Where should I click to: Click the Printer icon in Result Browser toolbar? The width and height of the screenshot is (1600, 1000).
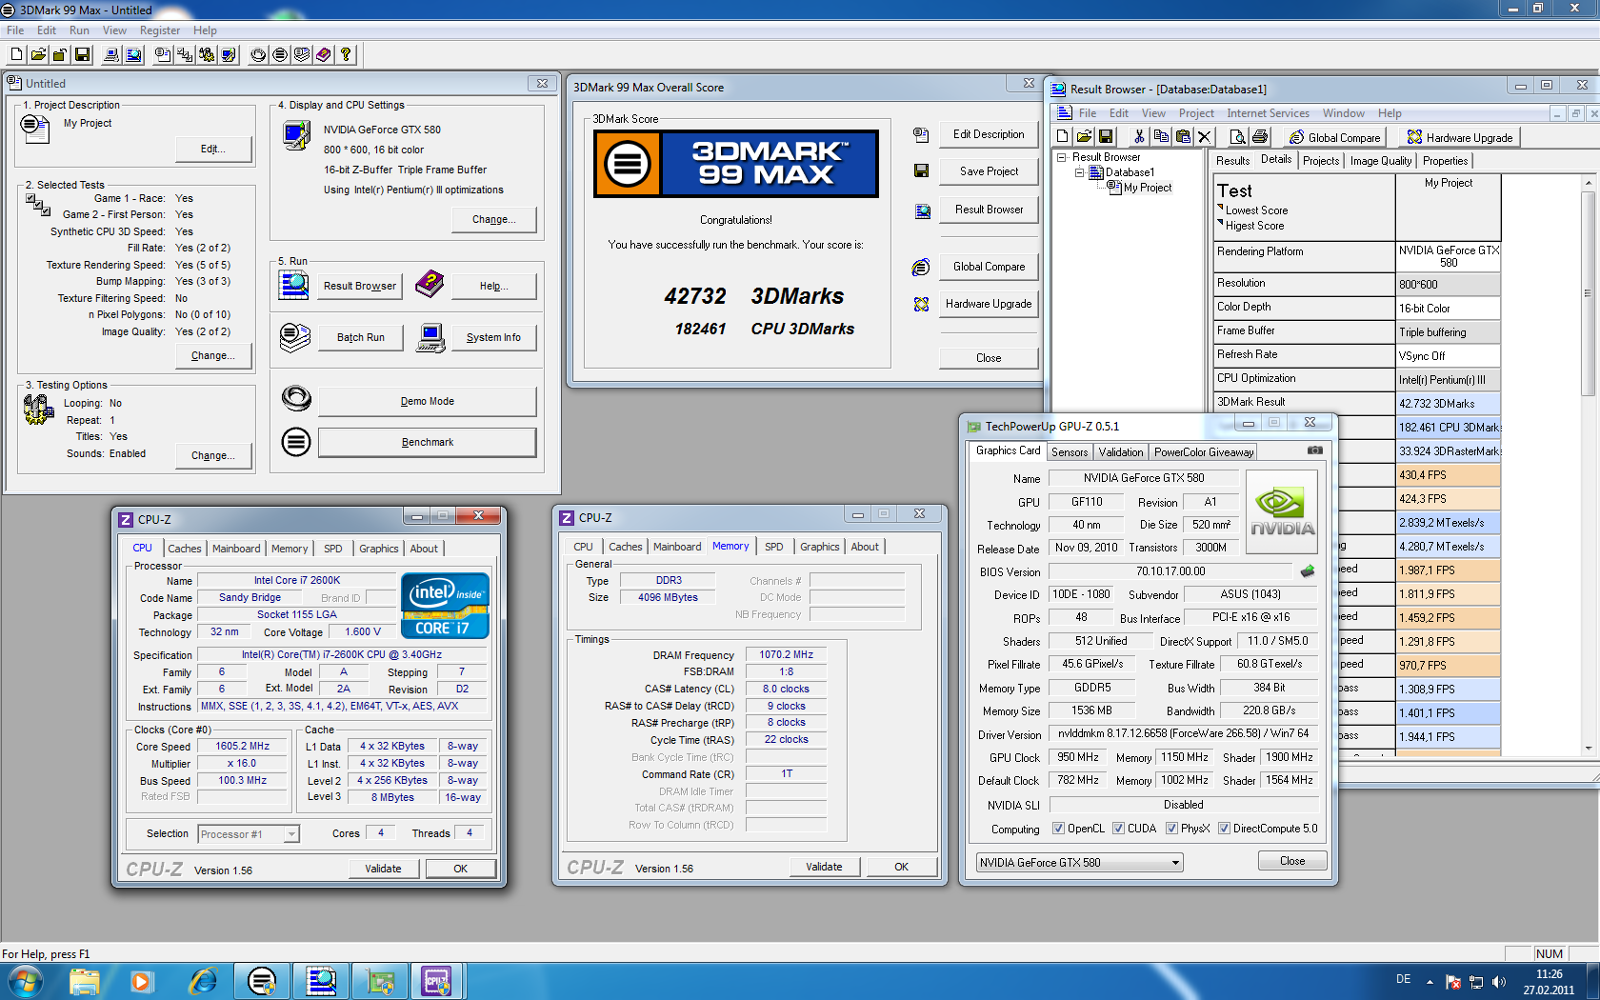pyautogui.click(x=1260, y=137)
